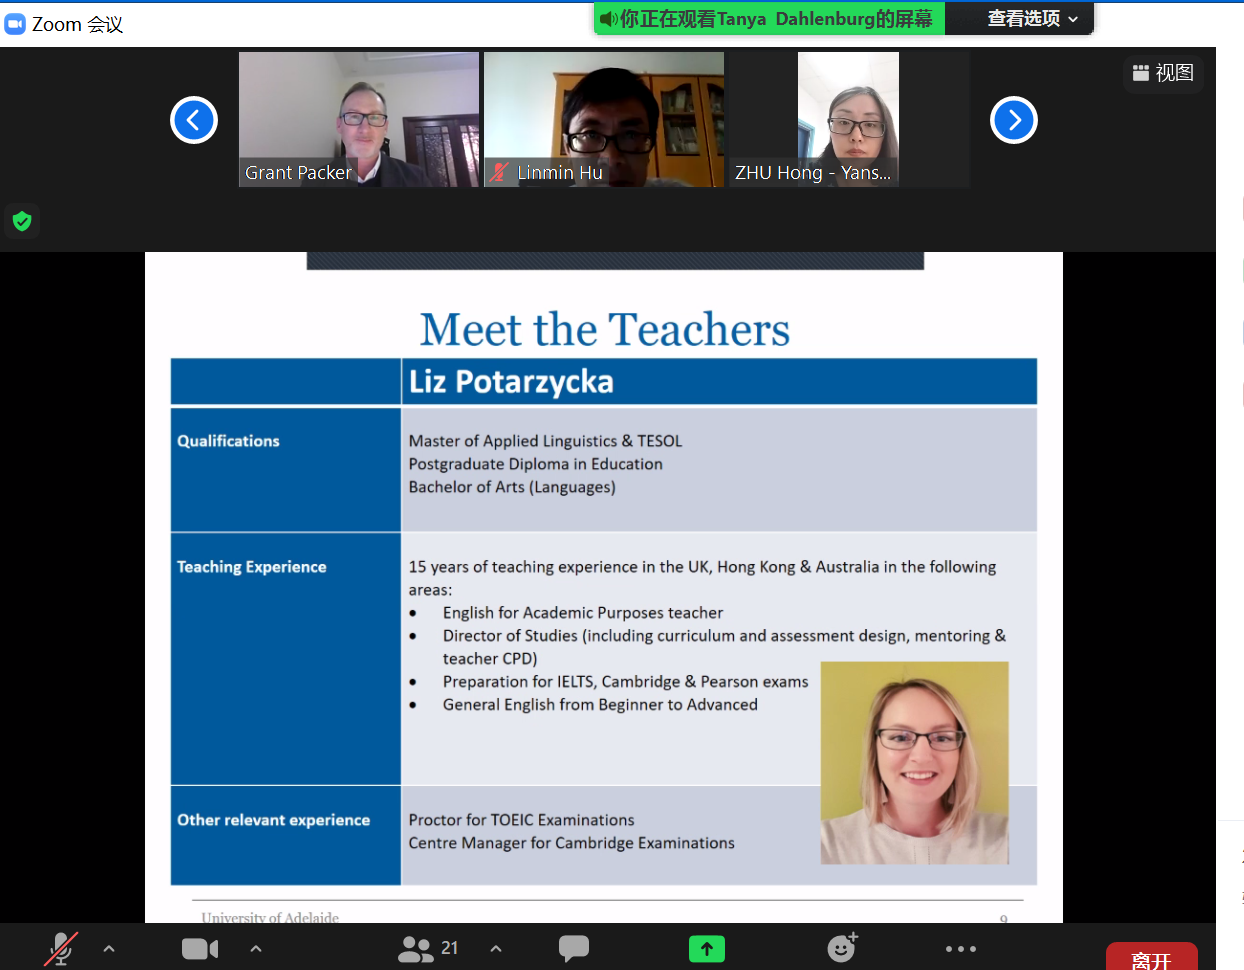Viewport: 1244px width, 970px height.
Task: Open the 查看选项 view options dropdown
Action: (1032, 19)
